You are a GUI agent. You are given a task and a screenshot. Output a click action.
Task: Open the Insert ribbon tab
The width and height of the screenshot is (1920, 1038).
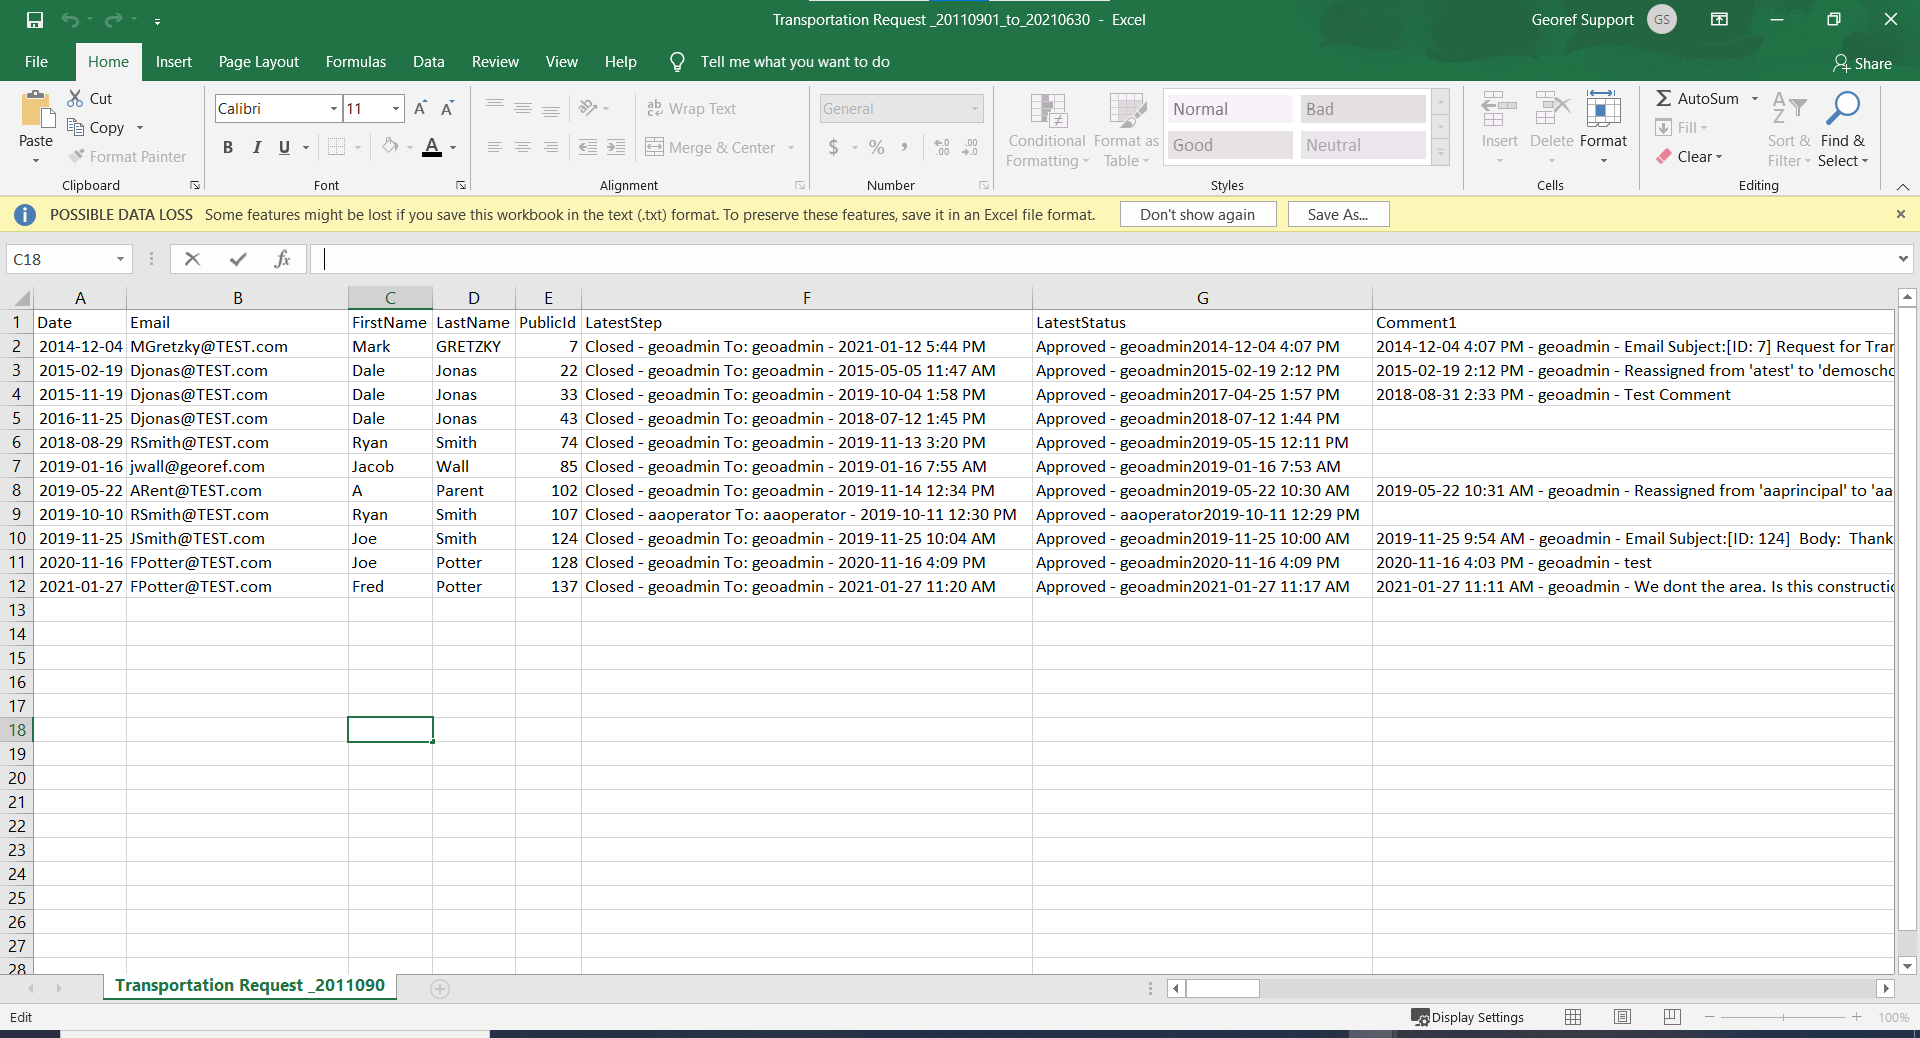173,61
